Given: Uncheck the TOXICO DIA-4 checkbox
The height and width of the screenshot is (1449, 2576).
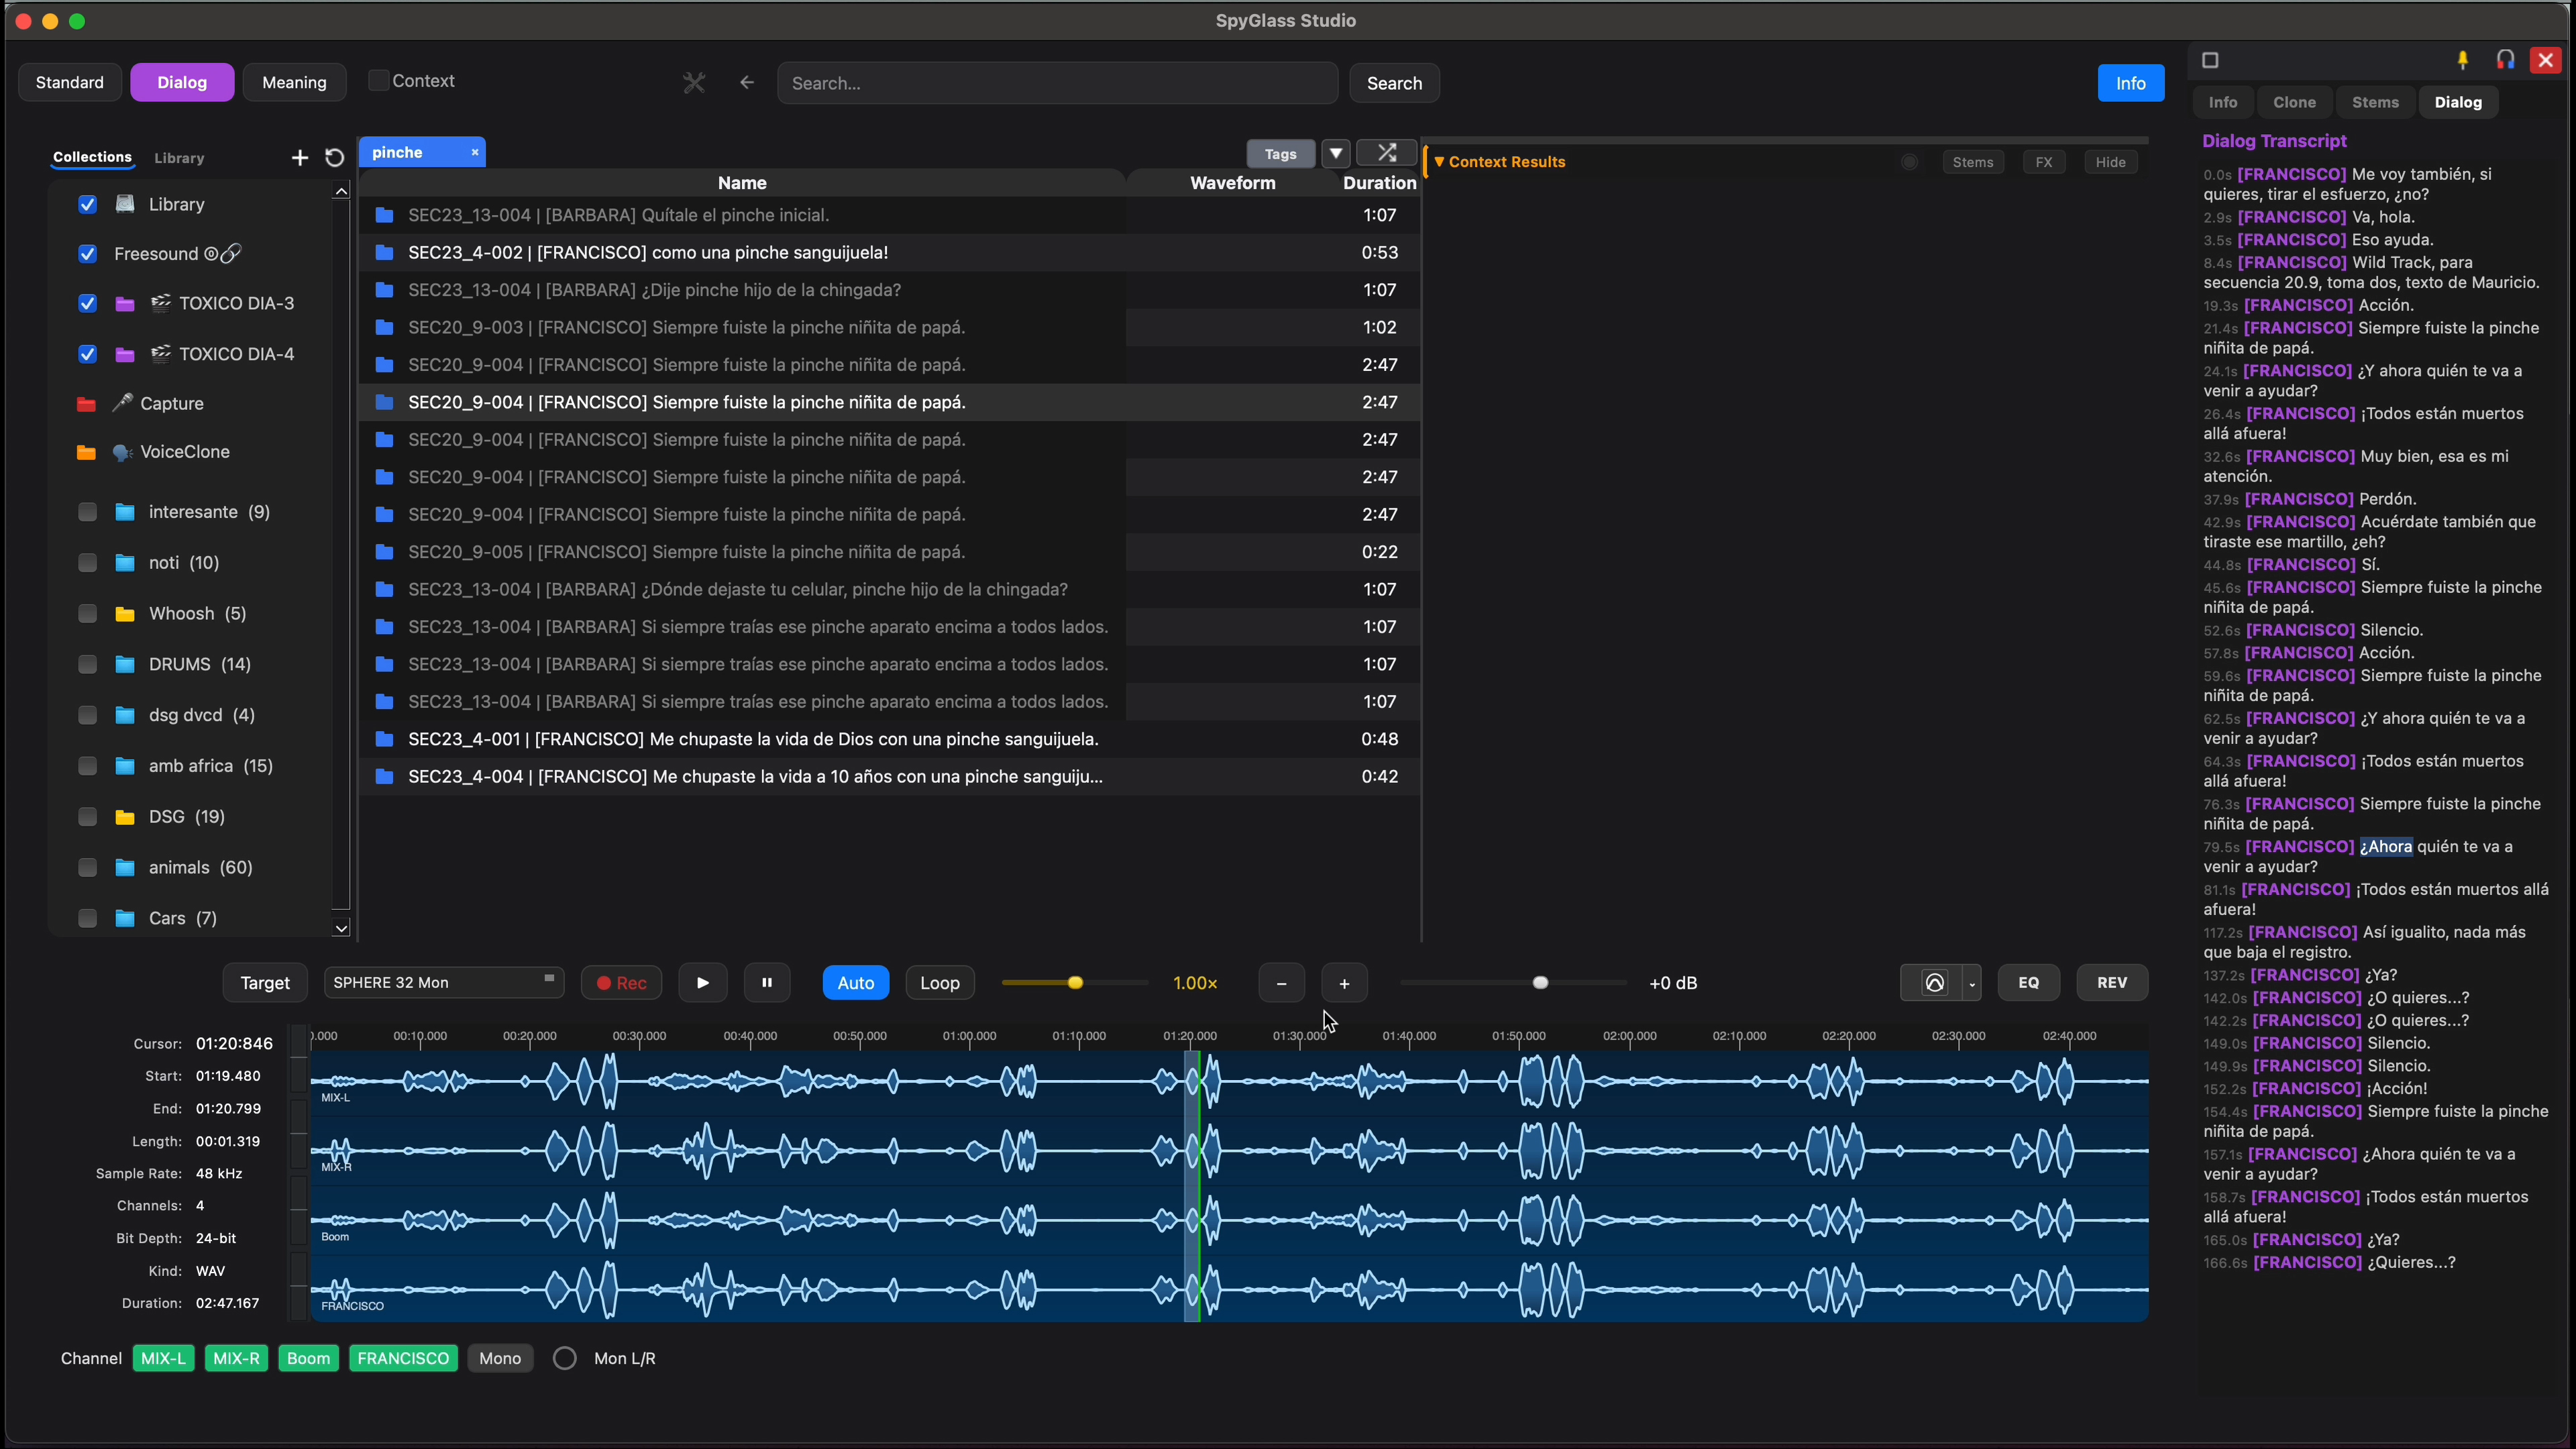Looking at the screenshot, I should coord(88,354).
